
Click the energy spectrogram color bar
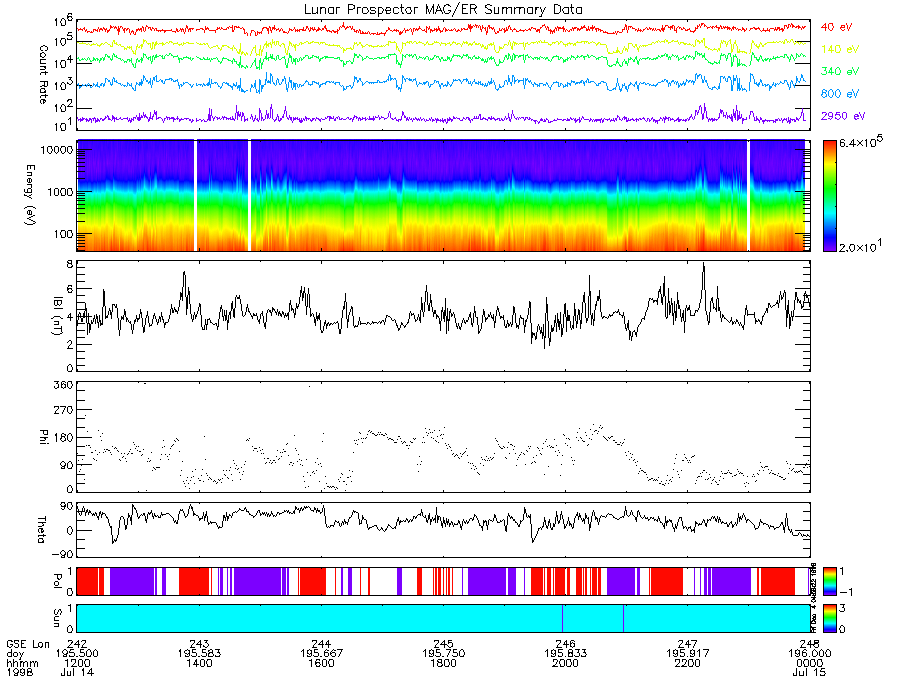(829, 196)
